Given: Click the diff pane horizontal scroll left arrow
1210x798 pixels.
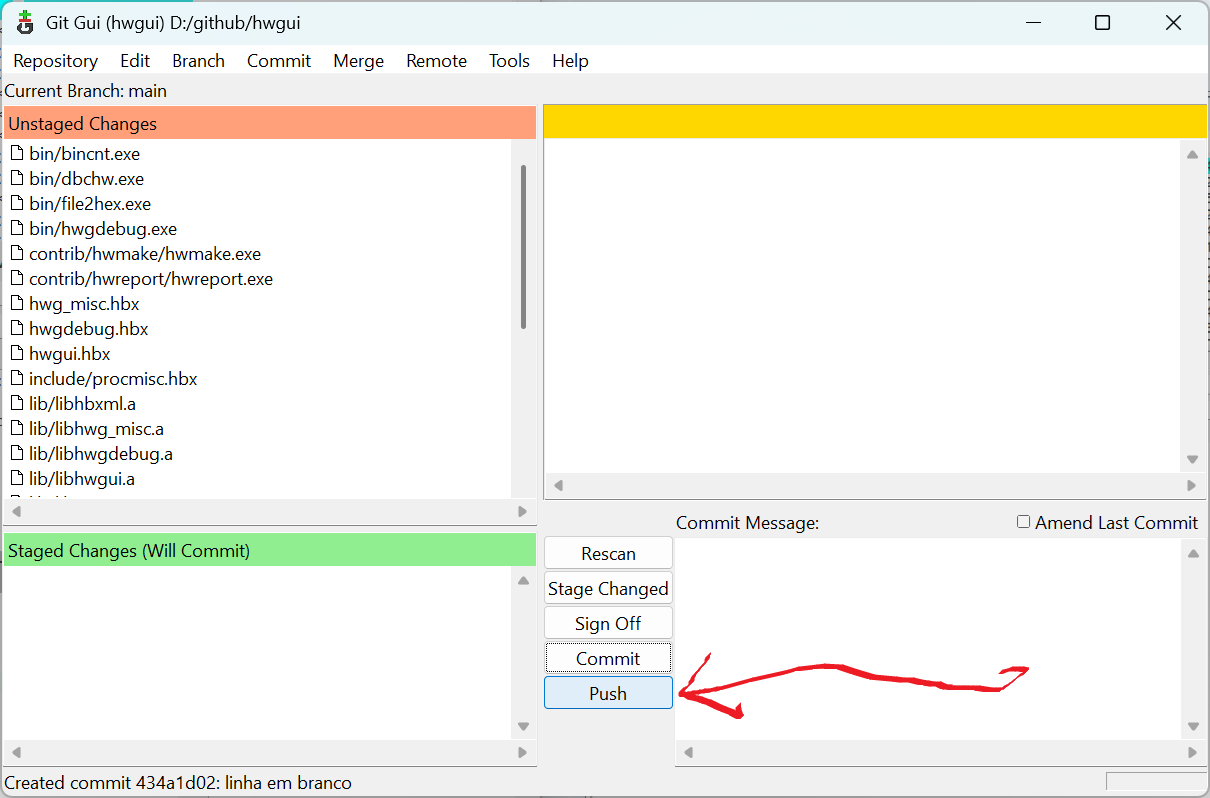Looking at the screenshot, I should coord(559,485).
